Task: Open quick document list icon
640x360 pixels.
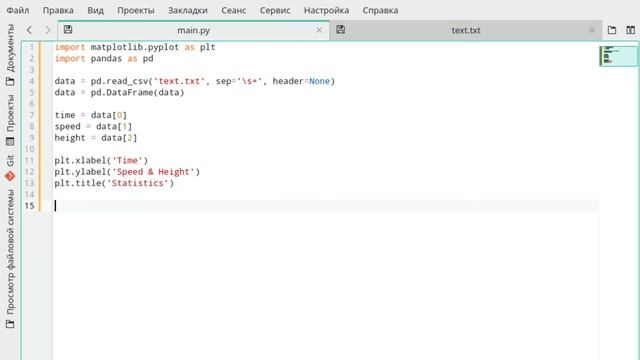Action: point(611,30)
